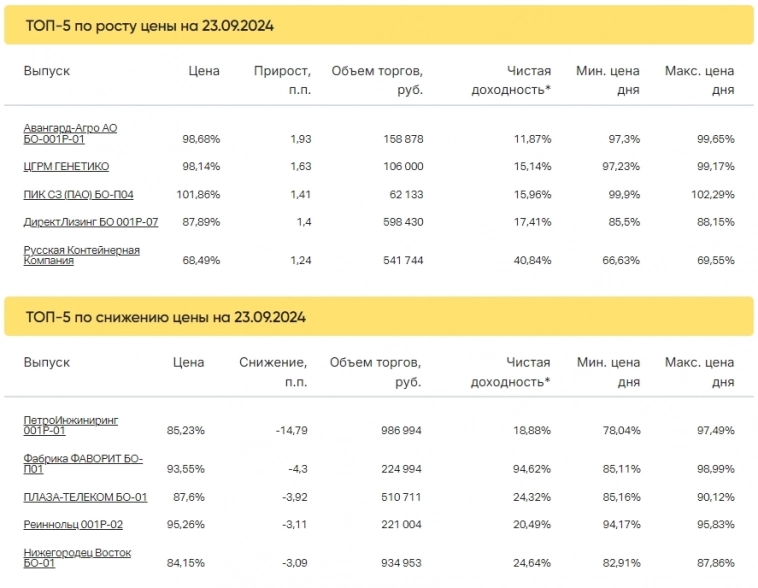Select the ДиректЛизинг БО 001Р-07 link

(x=83, y=222)
